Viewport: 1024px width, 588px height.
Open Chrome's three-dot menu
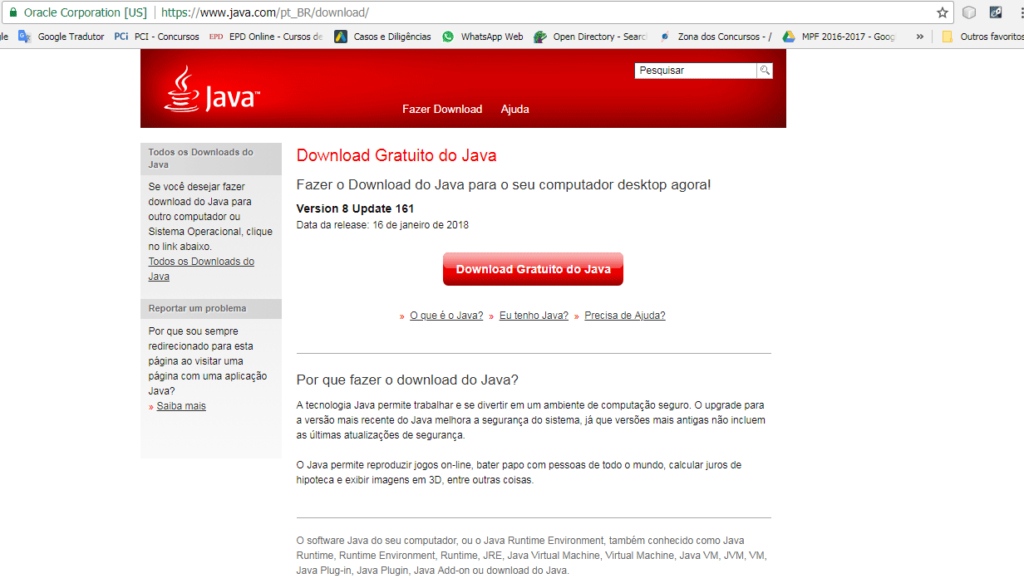tap(1021, 12)
